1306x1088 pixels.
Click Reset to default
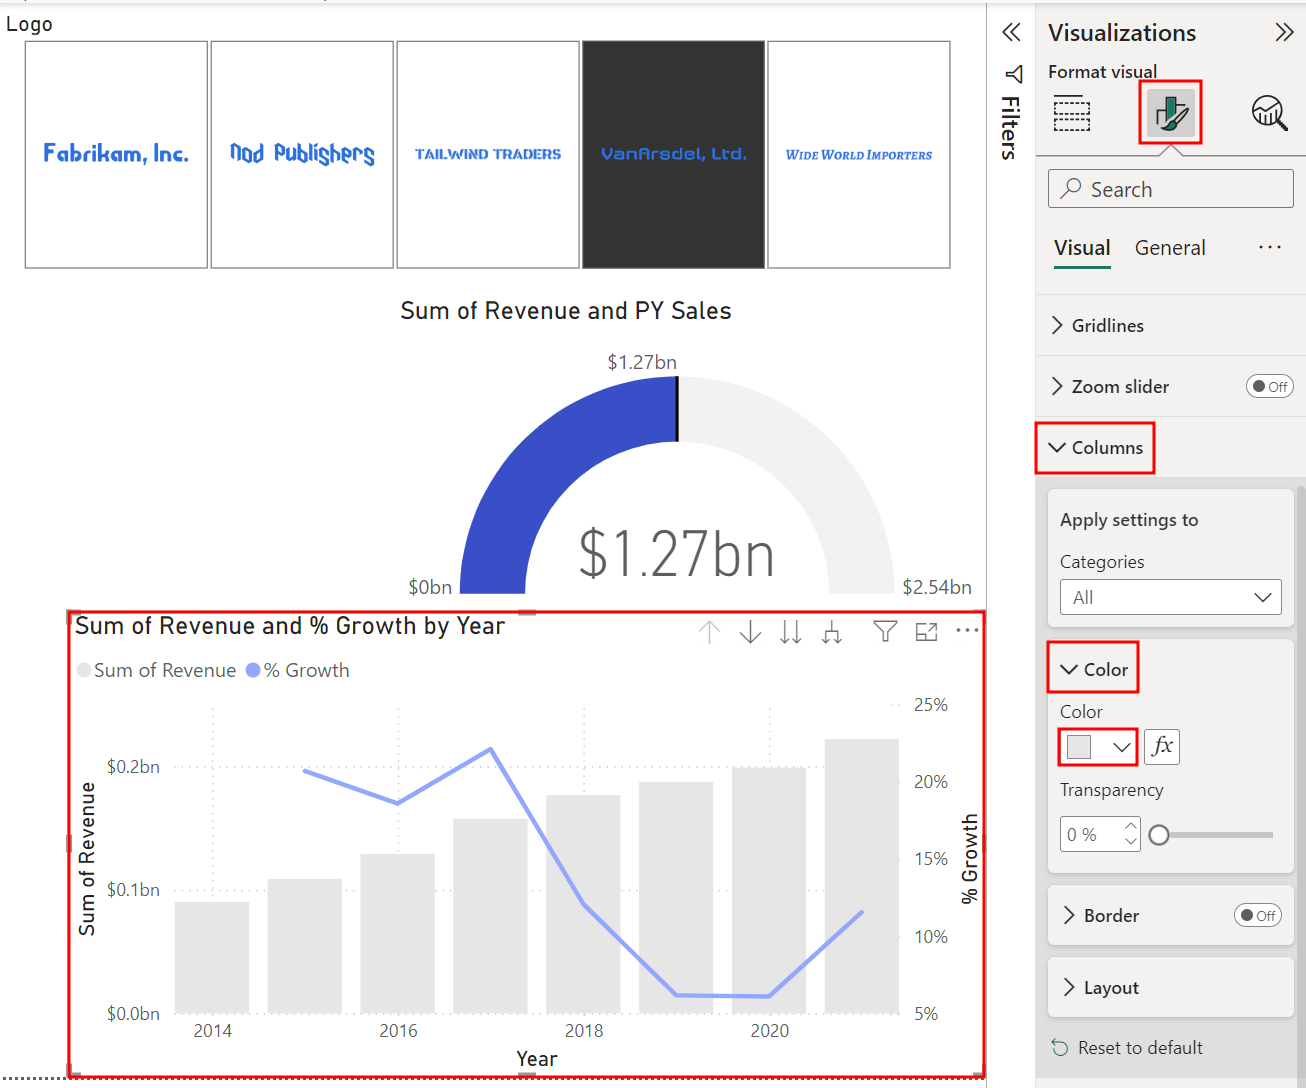[x=1127, y=1047]
